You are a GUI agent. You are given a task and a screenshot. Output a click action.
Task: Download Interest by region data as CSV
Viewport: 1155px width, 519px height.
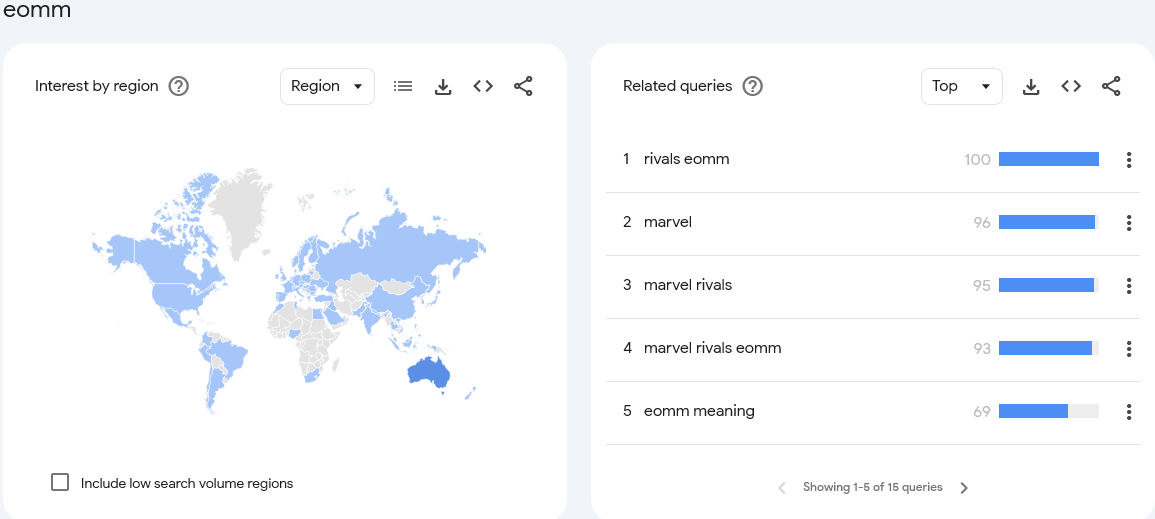443,87
